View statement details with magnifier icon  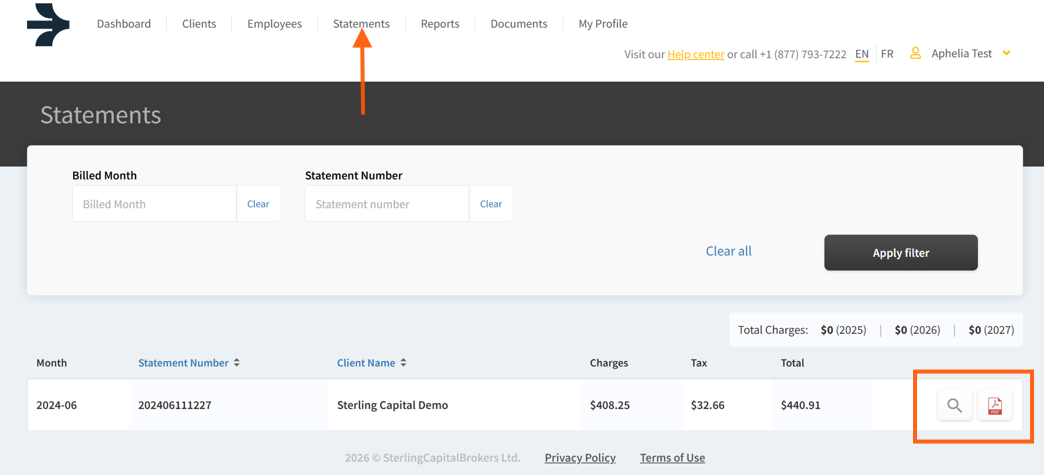pos(954,405)
